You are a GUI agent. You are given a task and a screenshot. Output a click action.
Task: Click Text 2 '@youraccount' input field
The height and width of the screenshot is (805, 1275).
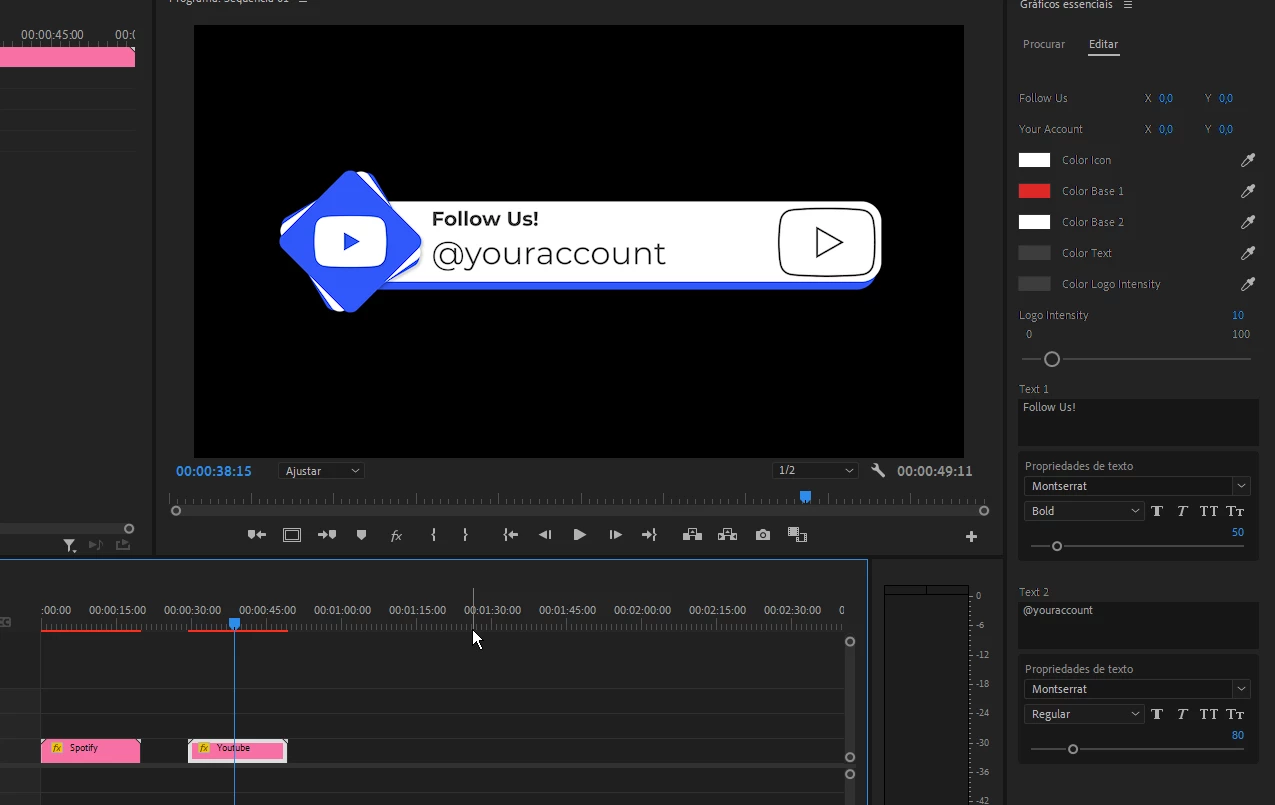(1138, 625)
